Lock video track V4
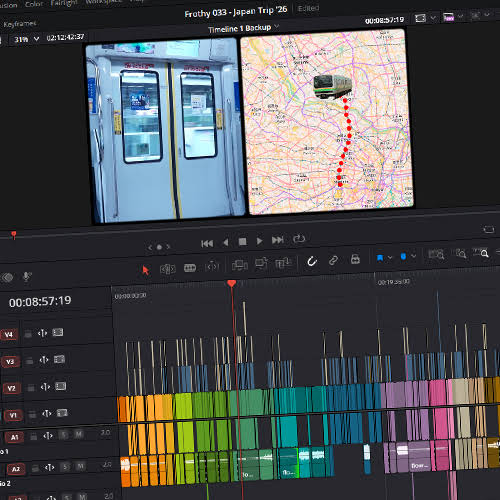Viewport: 500px width, 500px height. tap(28, 334)
